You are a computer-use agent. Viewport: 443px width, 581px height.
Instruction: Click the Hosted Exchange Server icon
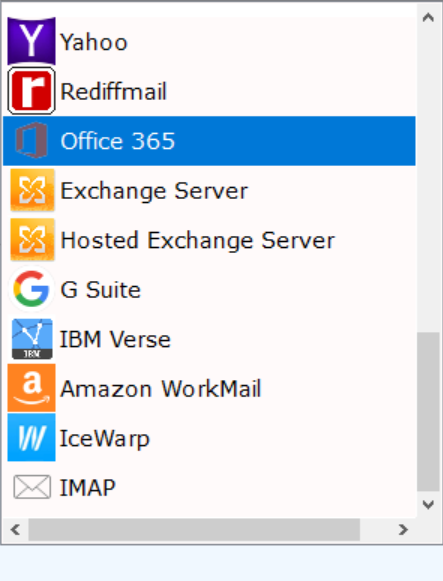[32, 240]
